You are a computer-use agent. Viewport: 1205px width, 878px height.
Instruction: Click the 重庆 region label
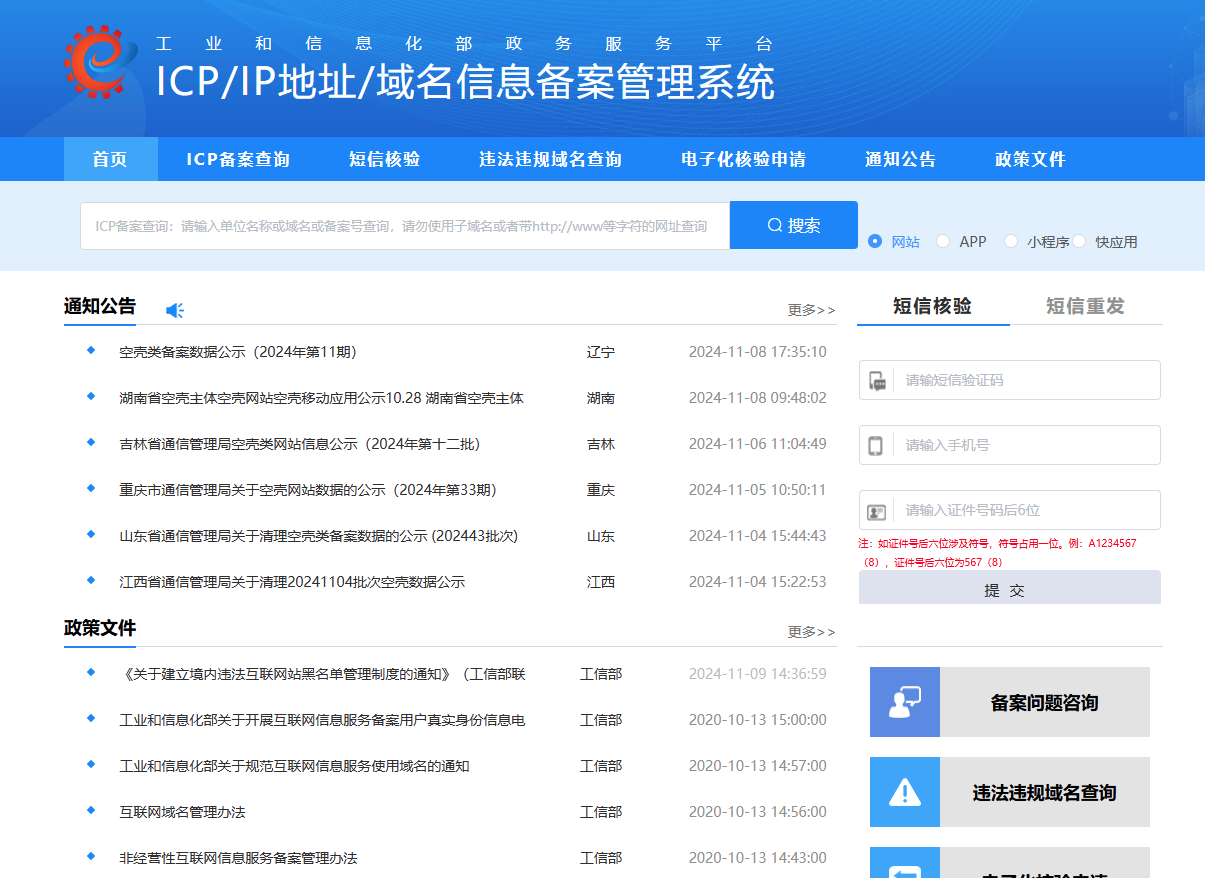(x=601, y=490)
